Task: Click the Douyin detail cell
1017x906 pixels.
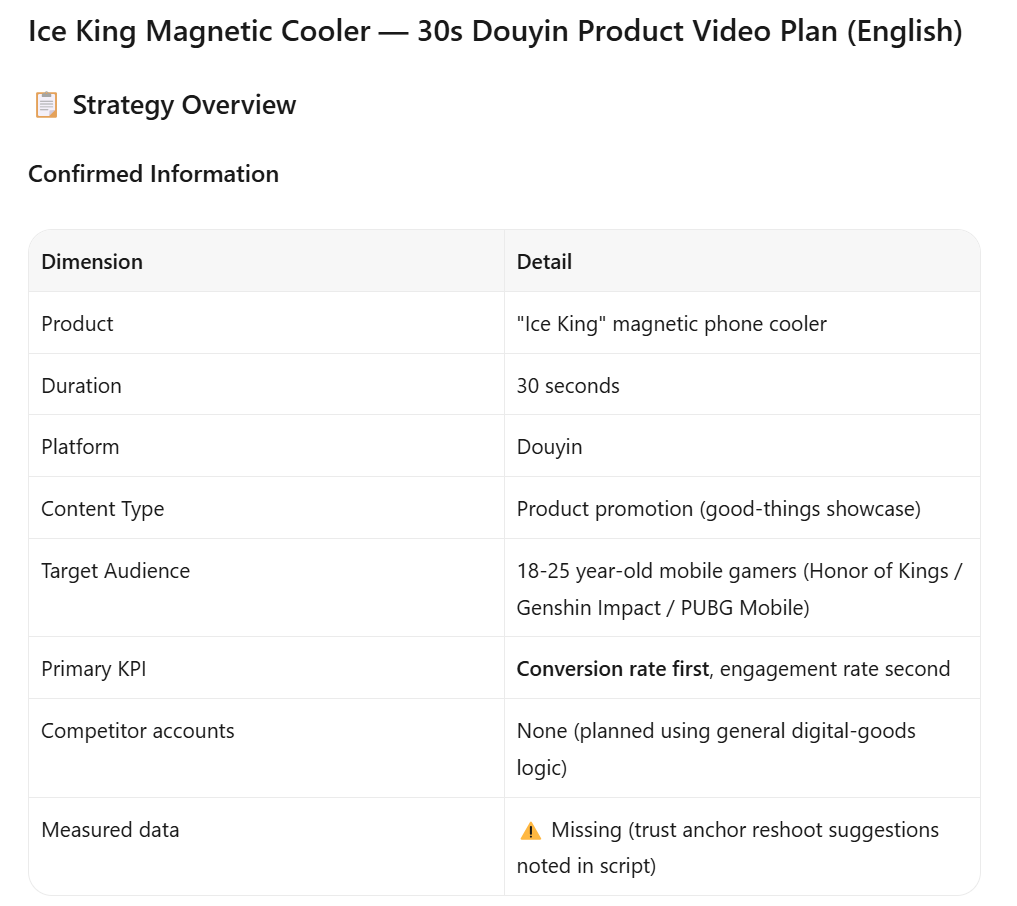Action: 549,447
